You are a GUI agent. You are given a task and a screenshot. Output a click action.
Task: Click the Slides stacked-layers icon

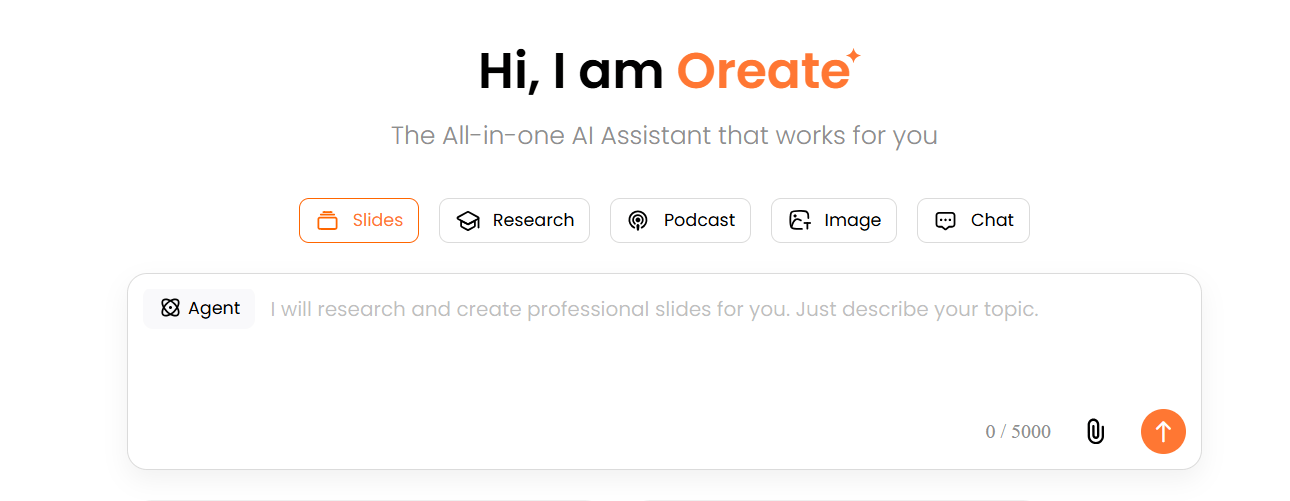click(x=327, y=221)
